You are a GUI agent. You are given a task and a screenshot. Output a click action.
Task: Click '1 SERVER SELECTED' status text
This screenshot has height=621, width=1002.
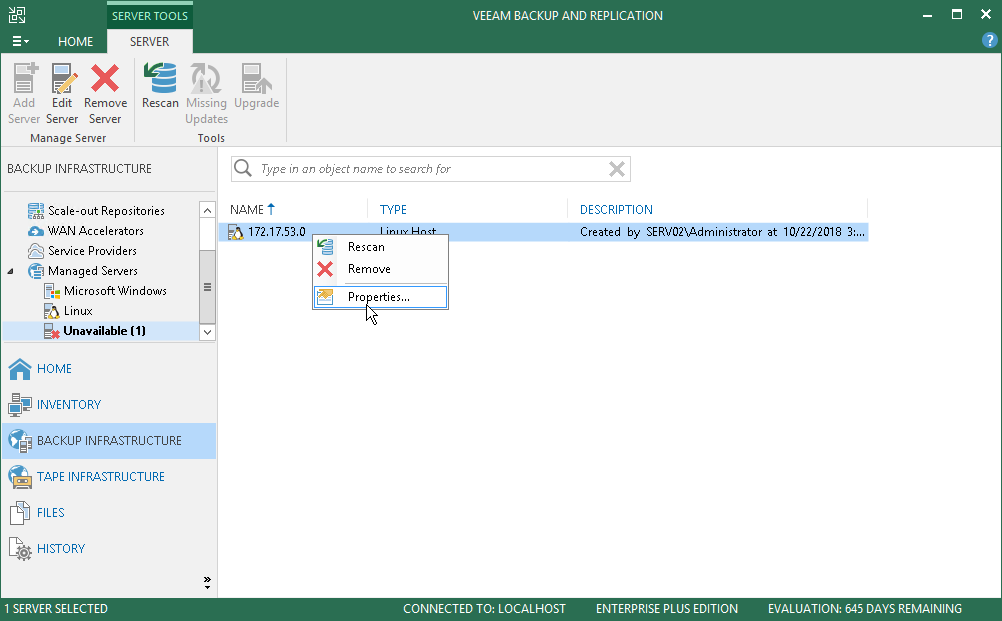[56, 609]
